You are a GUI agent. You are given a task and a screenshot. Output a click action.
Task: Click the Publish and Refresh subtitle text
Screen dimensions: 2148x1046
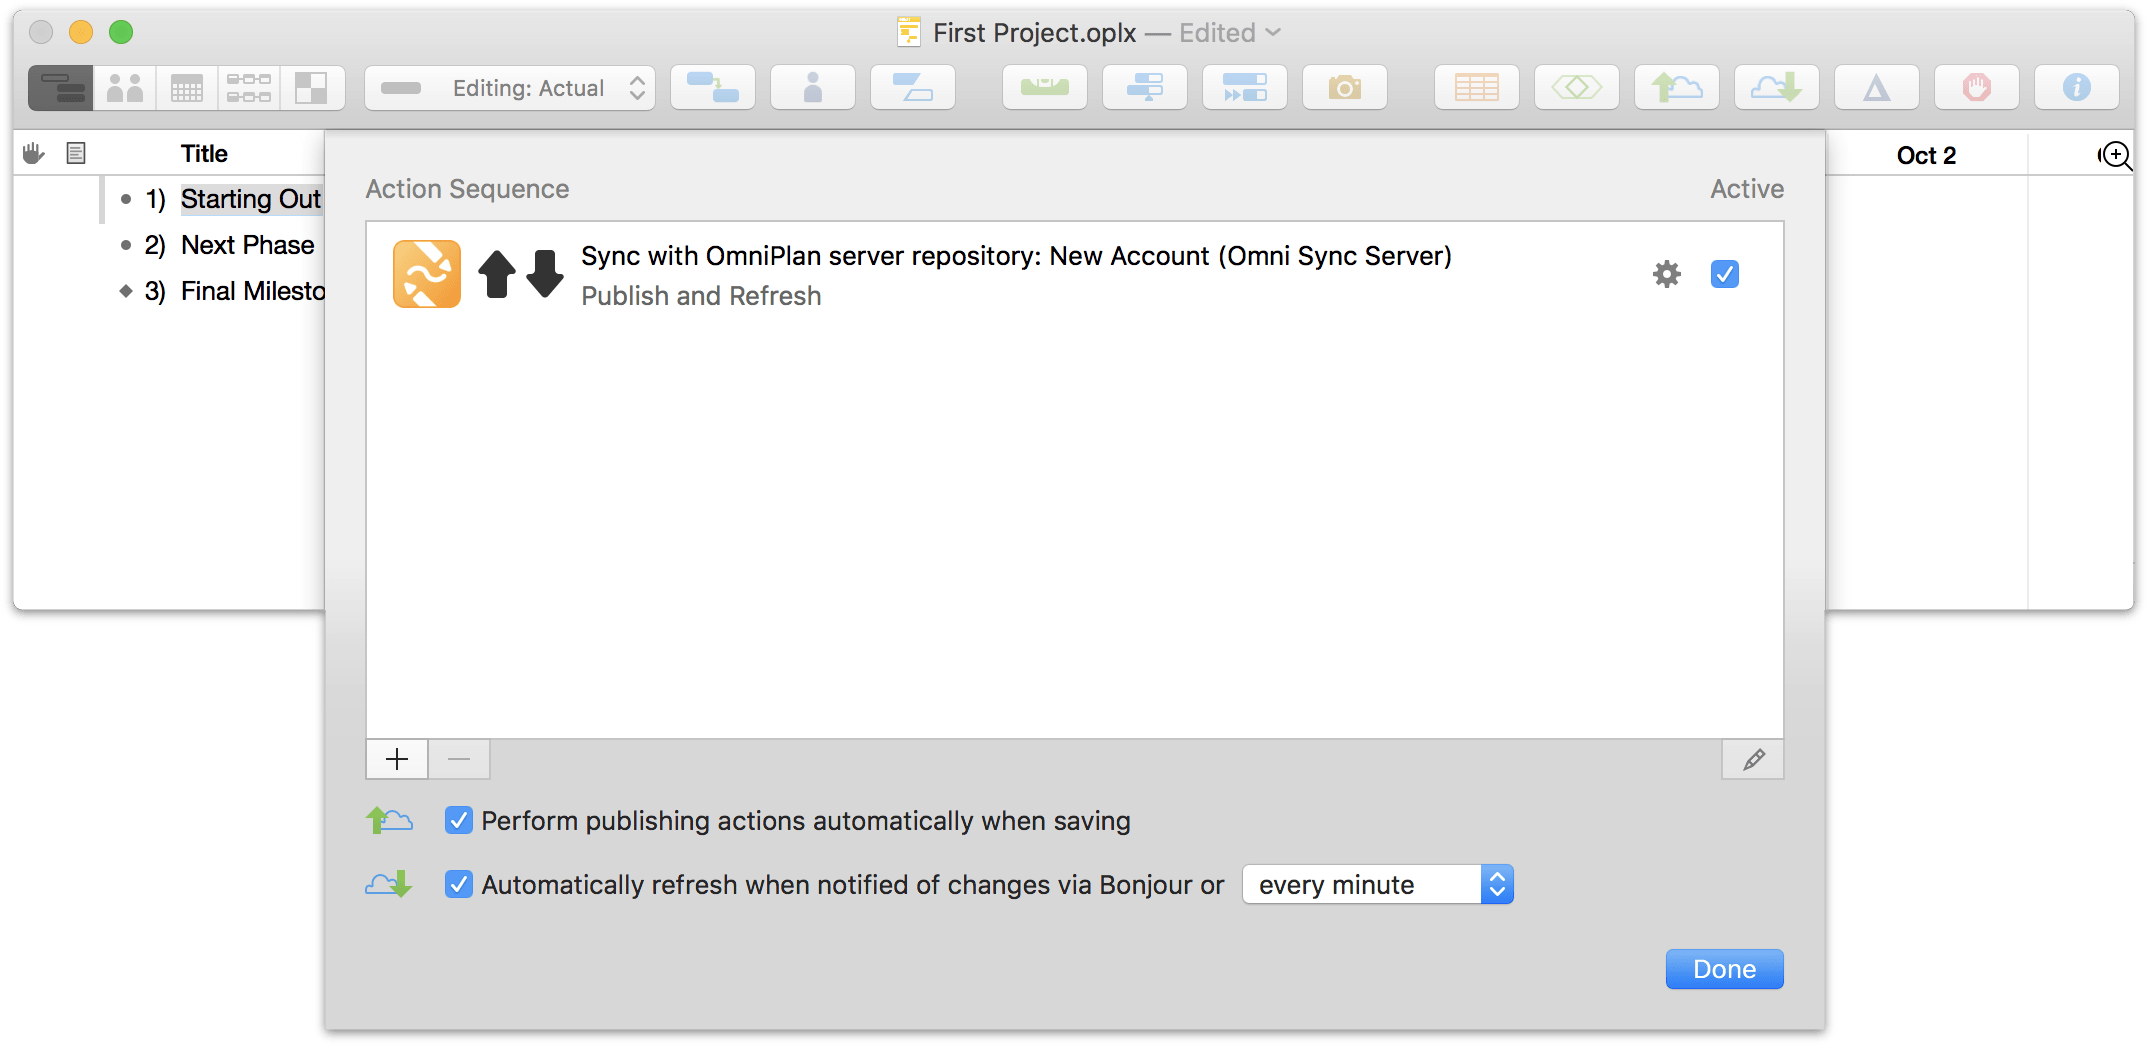[x=701, y=296]
